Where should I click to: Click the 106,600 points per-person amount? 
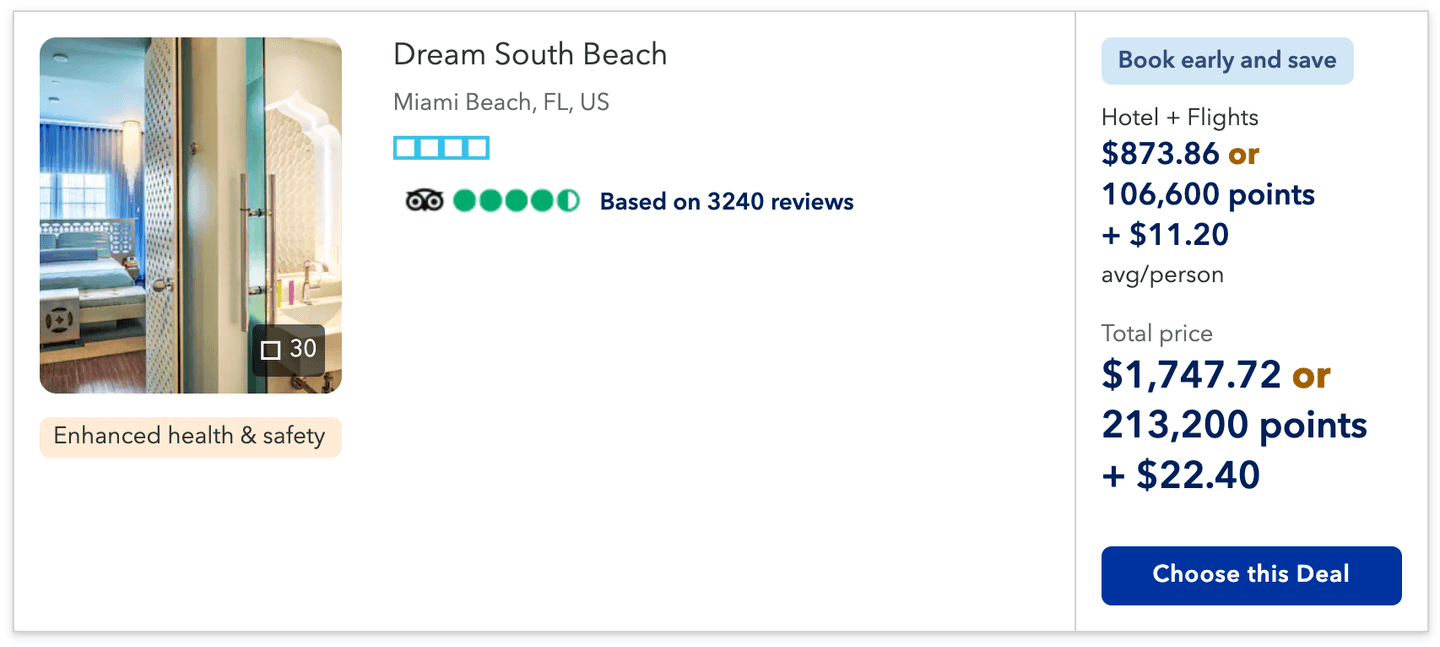[1207, 194]
